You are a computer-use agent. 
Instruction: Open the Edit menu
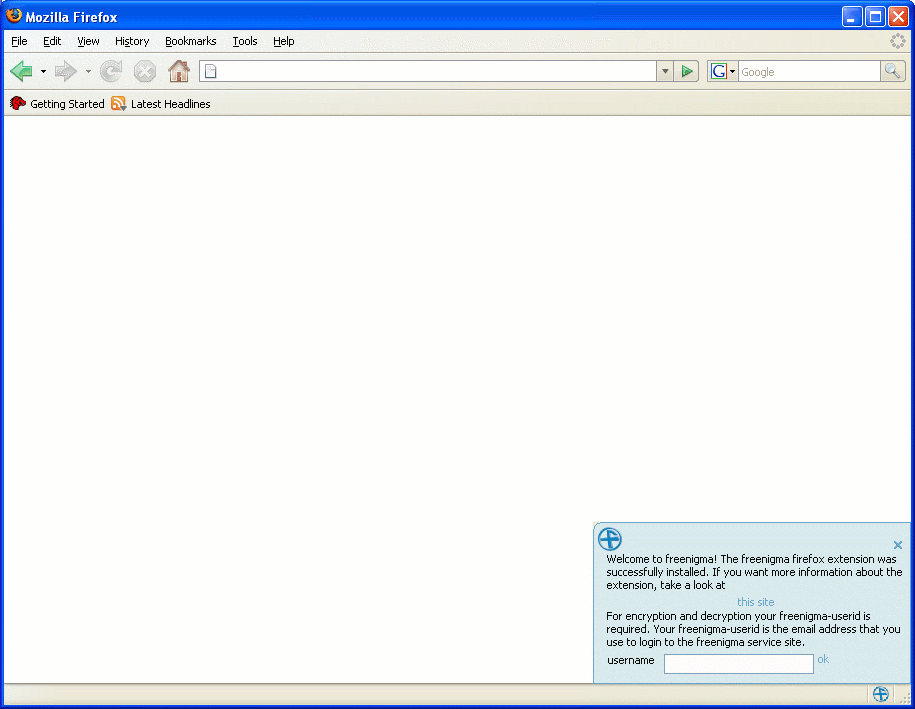pyautogui.click(x=52, y=41)
